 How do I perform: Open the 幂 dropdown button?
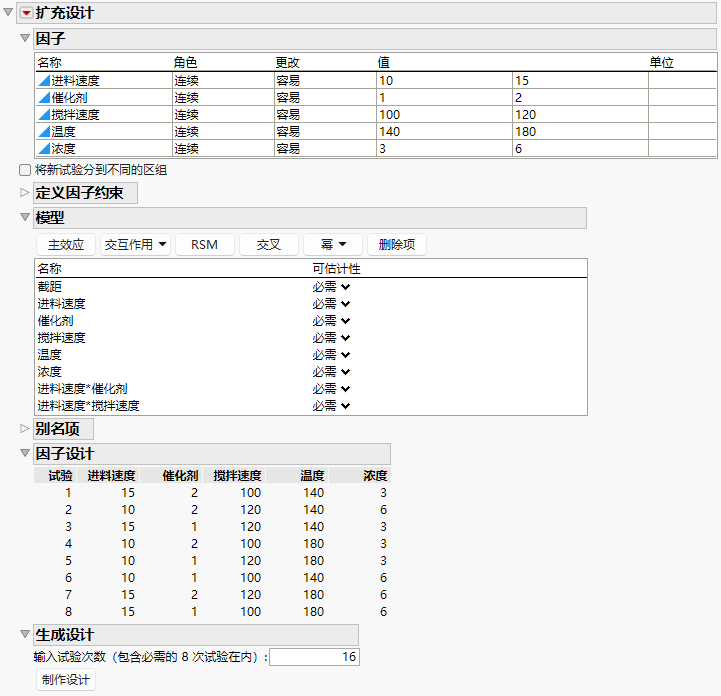(333, 245)
